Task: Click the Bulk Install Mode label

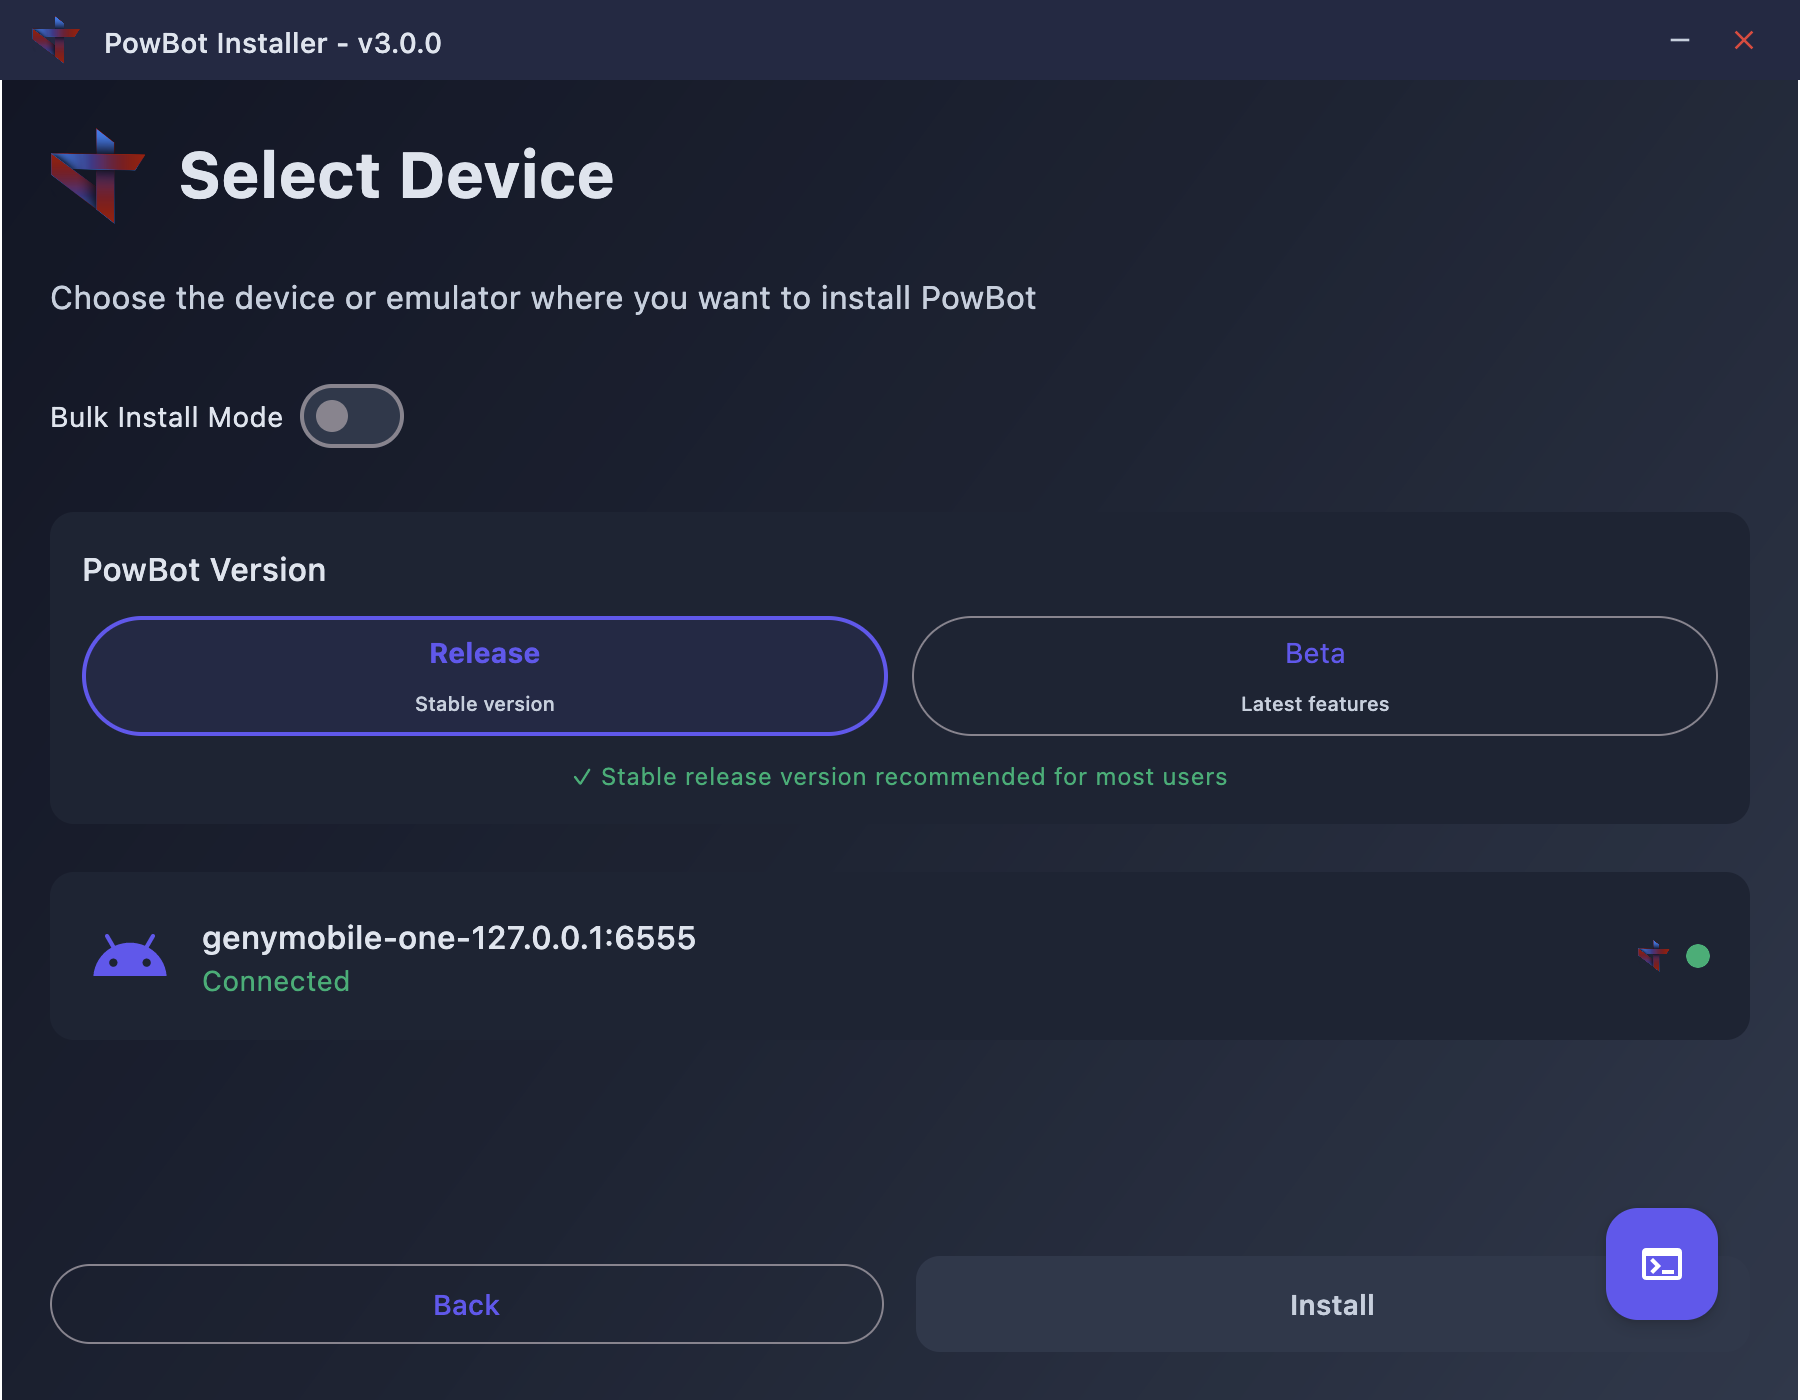Action: 166,417
